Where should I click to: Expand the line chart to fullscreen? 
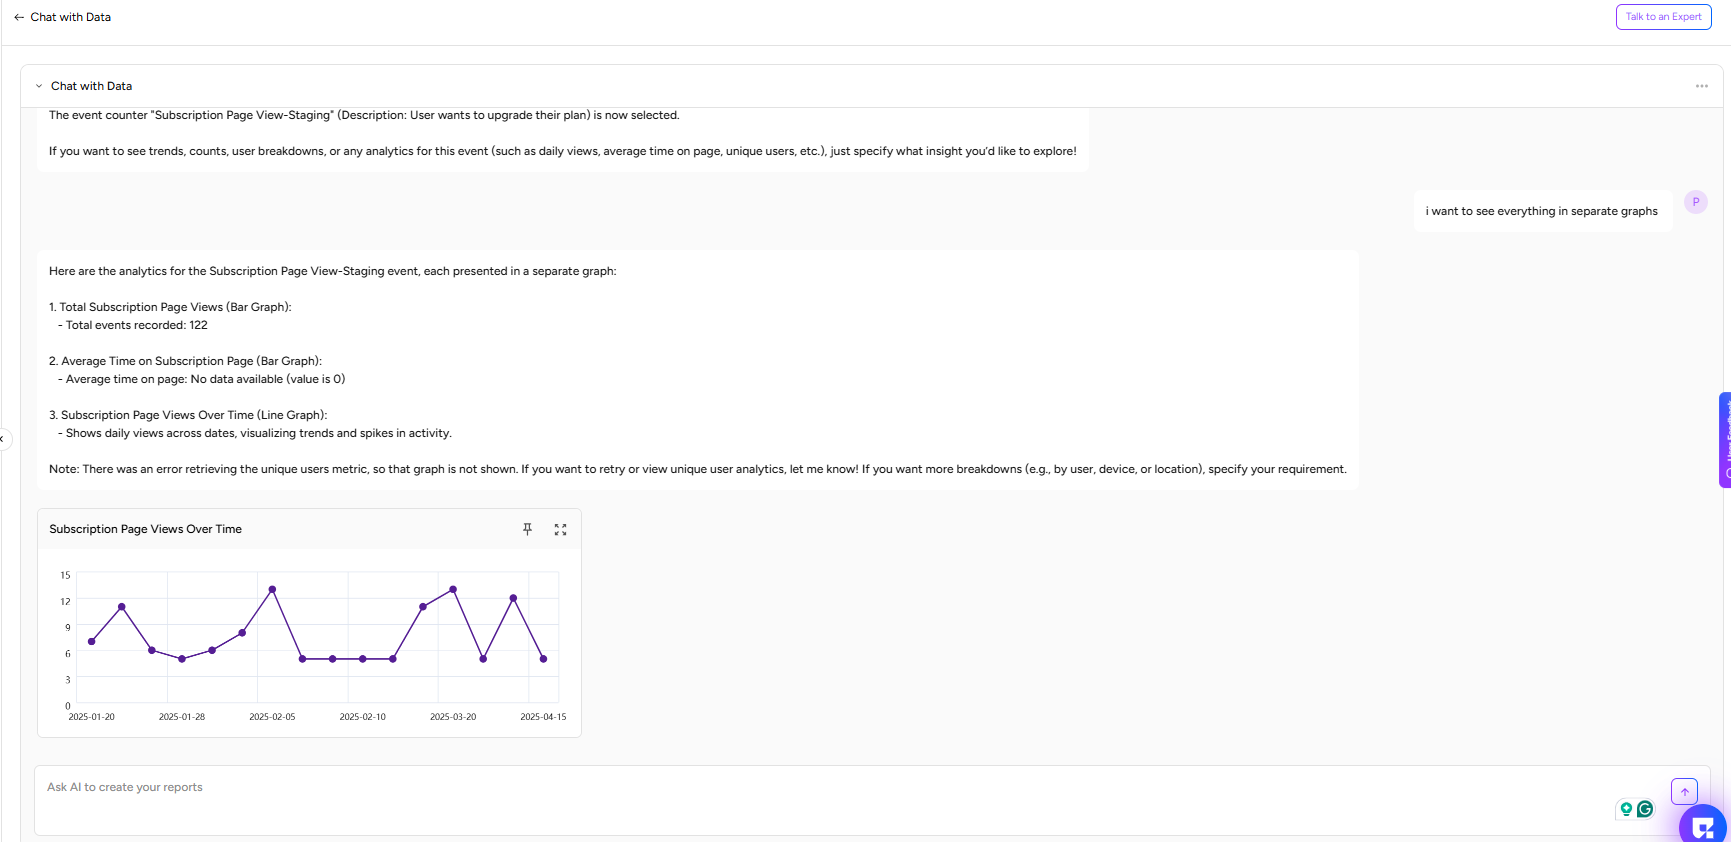[x=560, y=529]
